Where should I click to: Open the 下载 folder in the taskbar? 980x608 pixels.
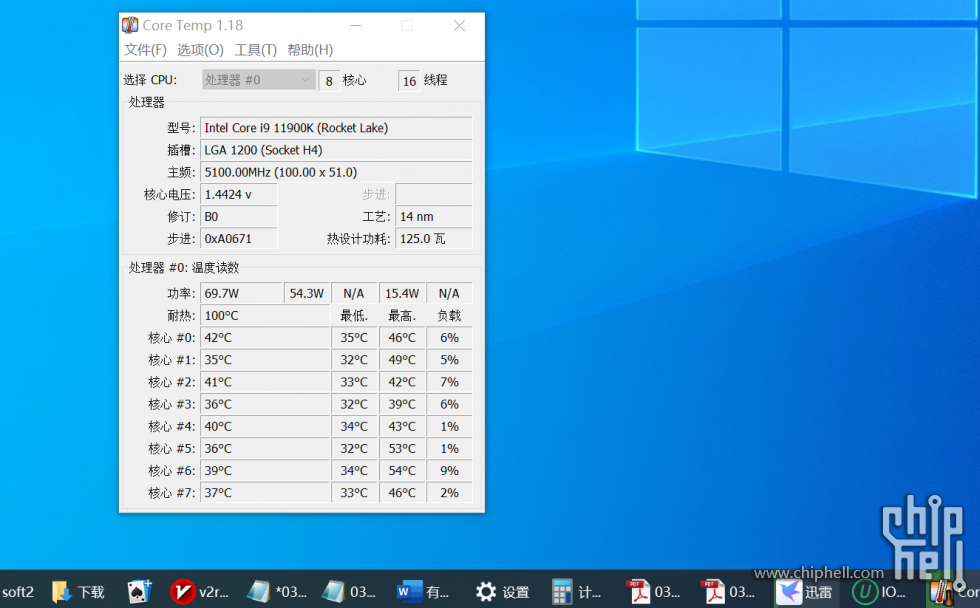(x=78, y=591)
